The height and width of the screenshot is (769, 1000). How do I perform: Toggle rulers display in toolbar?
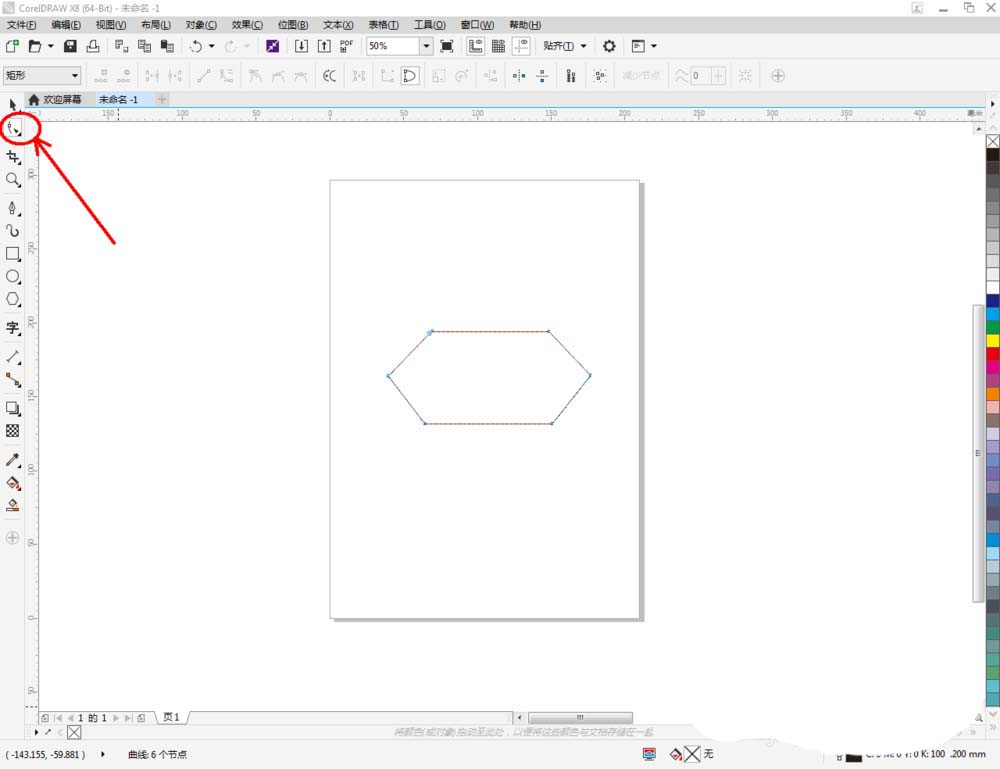pyautogui.click(x=475, y=46)
